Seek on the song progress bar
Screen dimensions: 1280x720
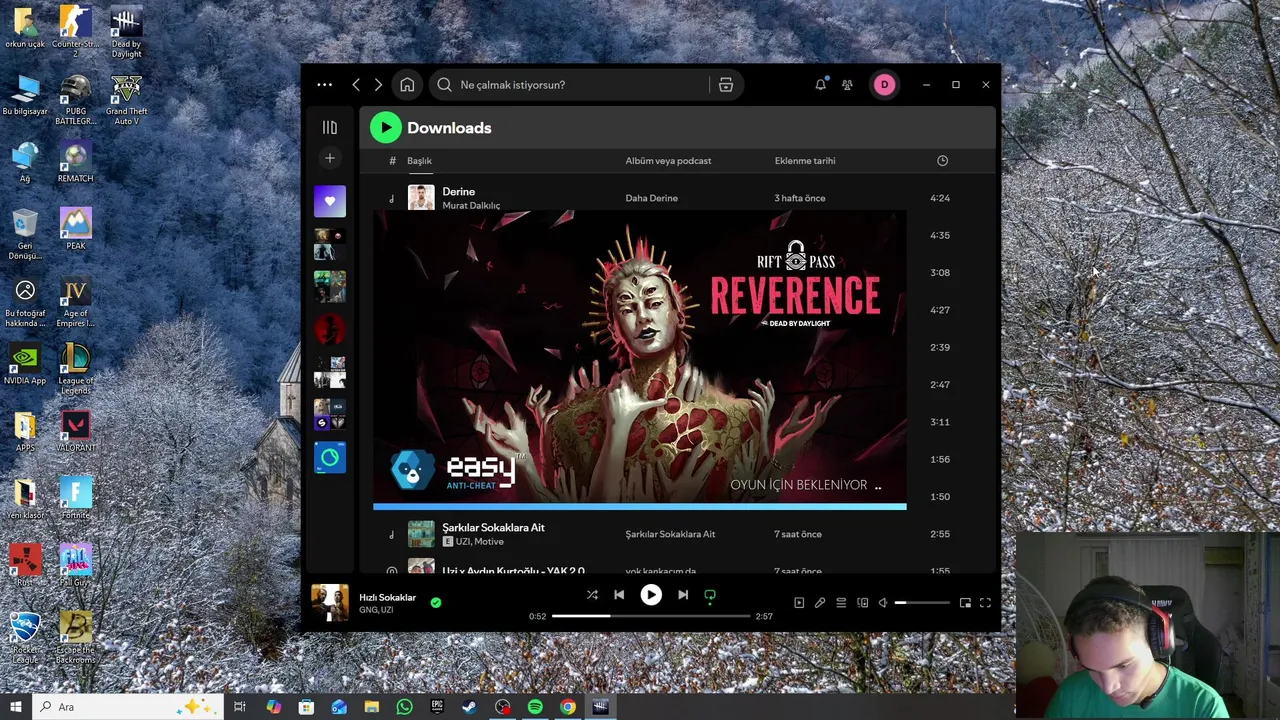pos(651,616)
